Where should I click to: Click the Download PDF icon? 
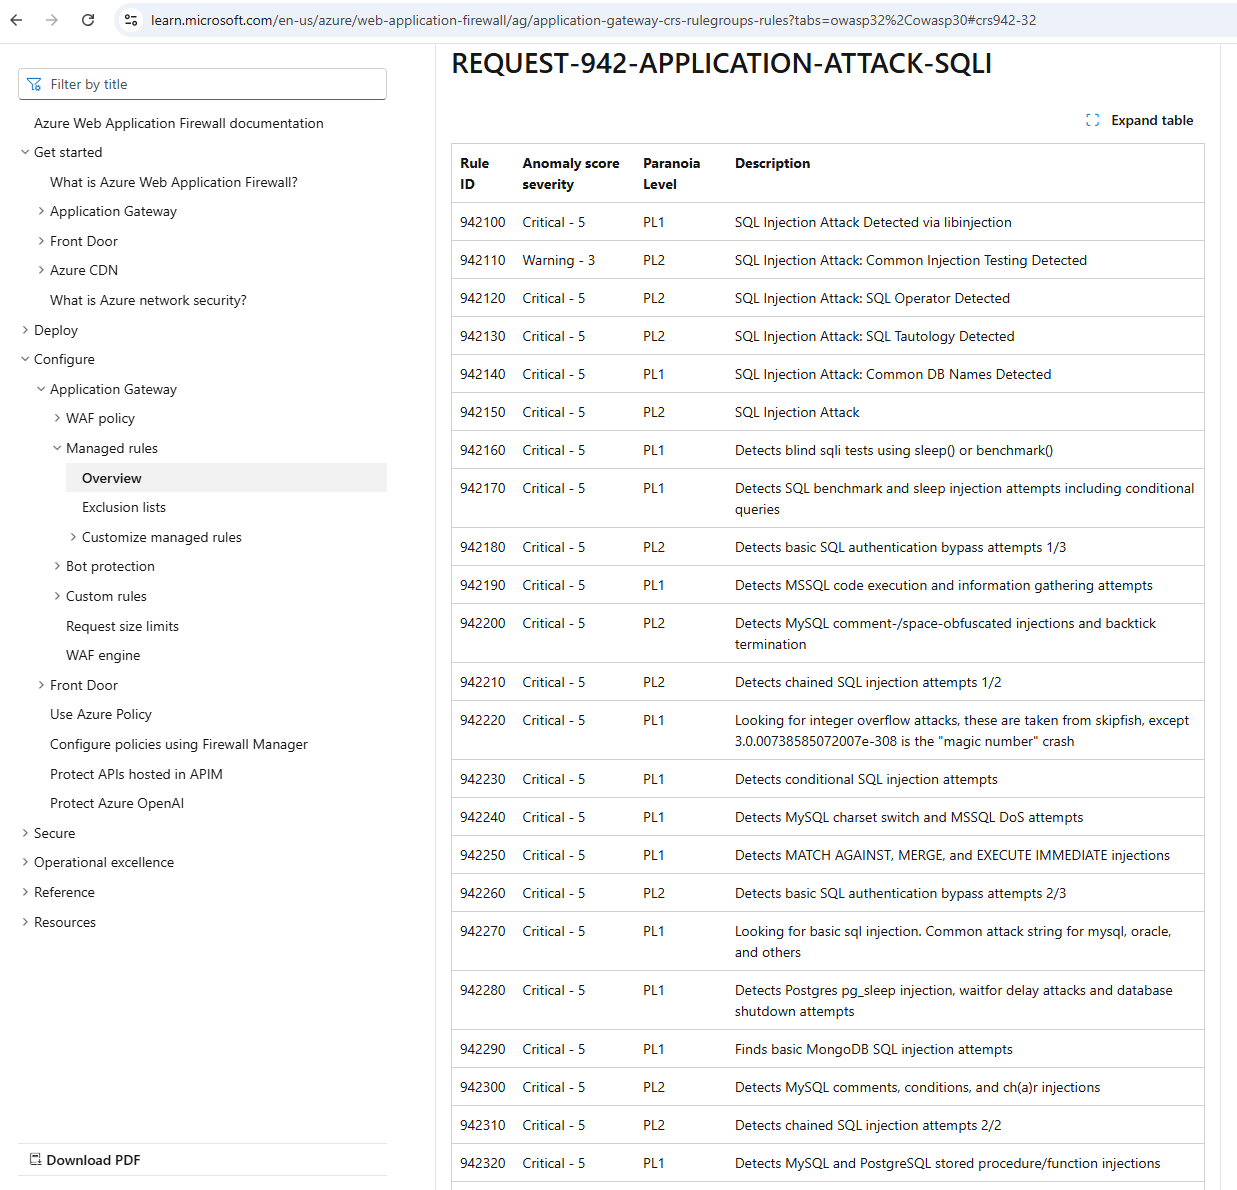(36, 1160)
